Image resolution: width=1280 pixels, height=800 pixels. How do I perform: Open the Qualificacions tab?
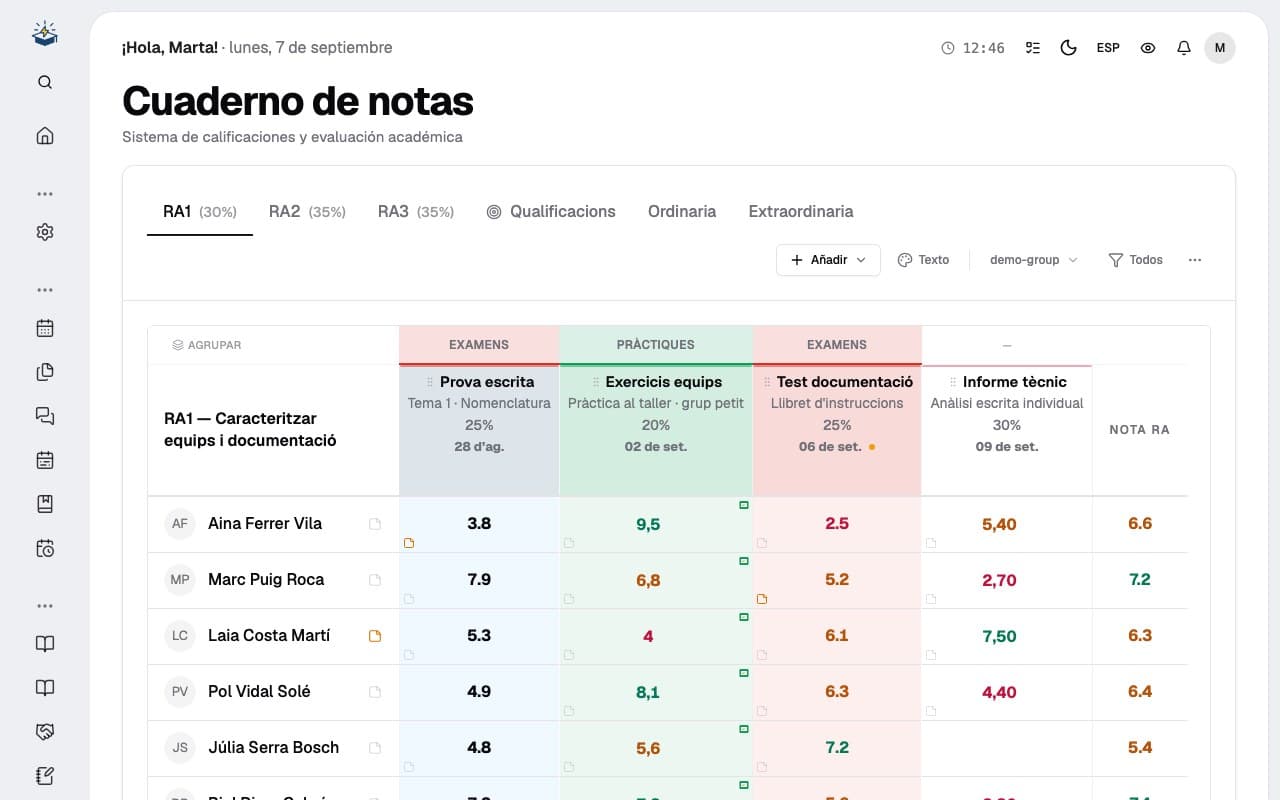(551, 212)
